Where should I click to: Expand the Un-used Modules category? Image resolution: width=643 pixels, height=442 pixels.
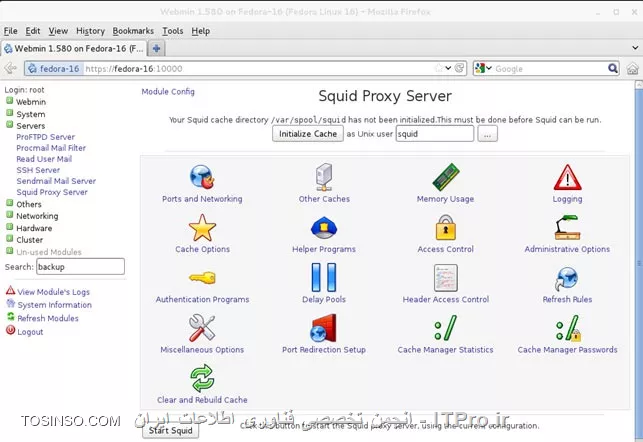(9, 251)
